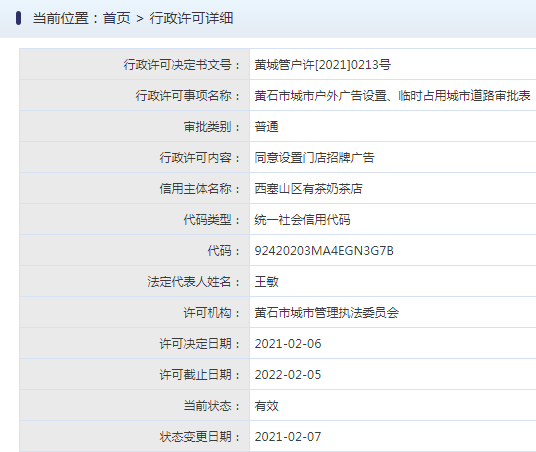Click the permit content 同意设置门店招牌广告
This screenshot has height=452, width=536.
(x=314, y=158)
